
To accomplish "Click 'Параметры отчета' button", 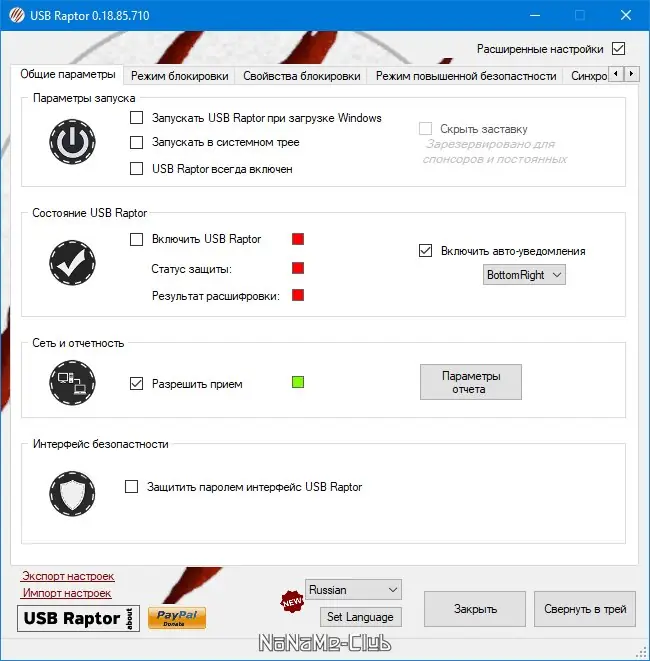I will pos(471,382).
